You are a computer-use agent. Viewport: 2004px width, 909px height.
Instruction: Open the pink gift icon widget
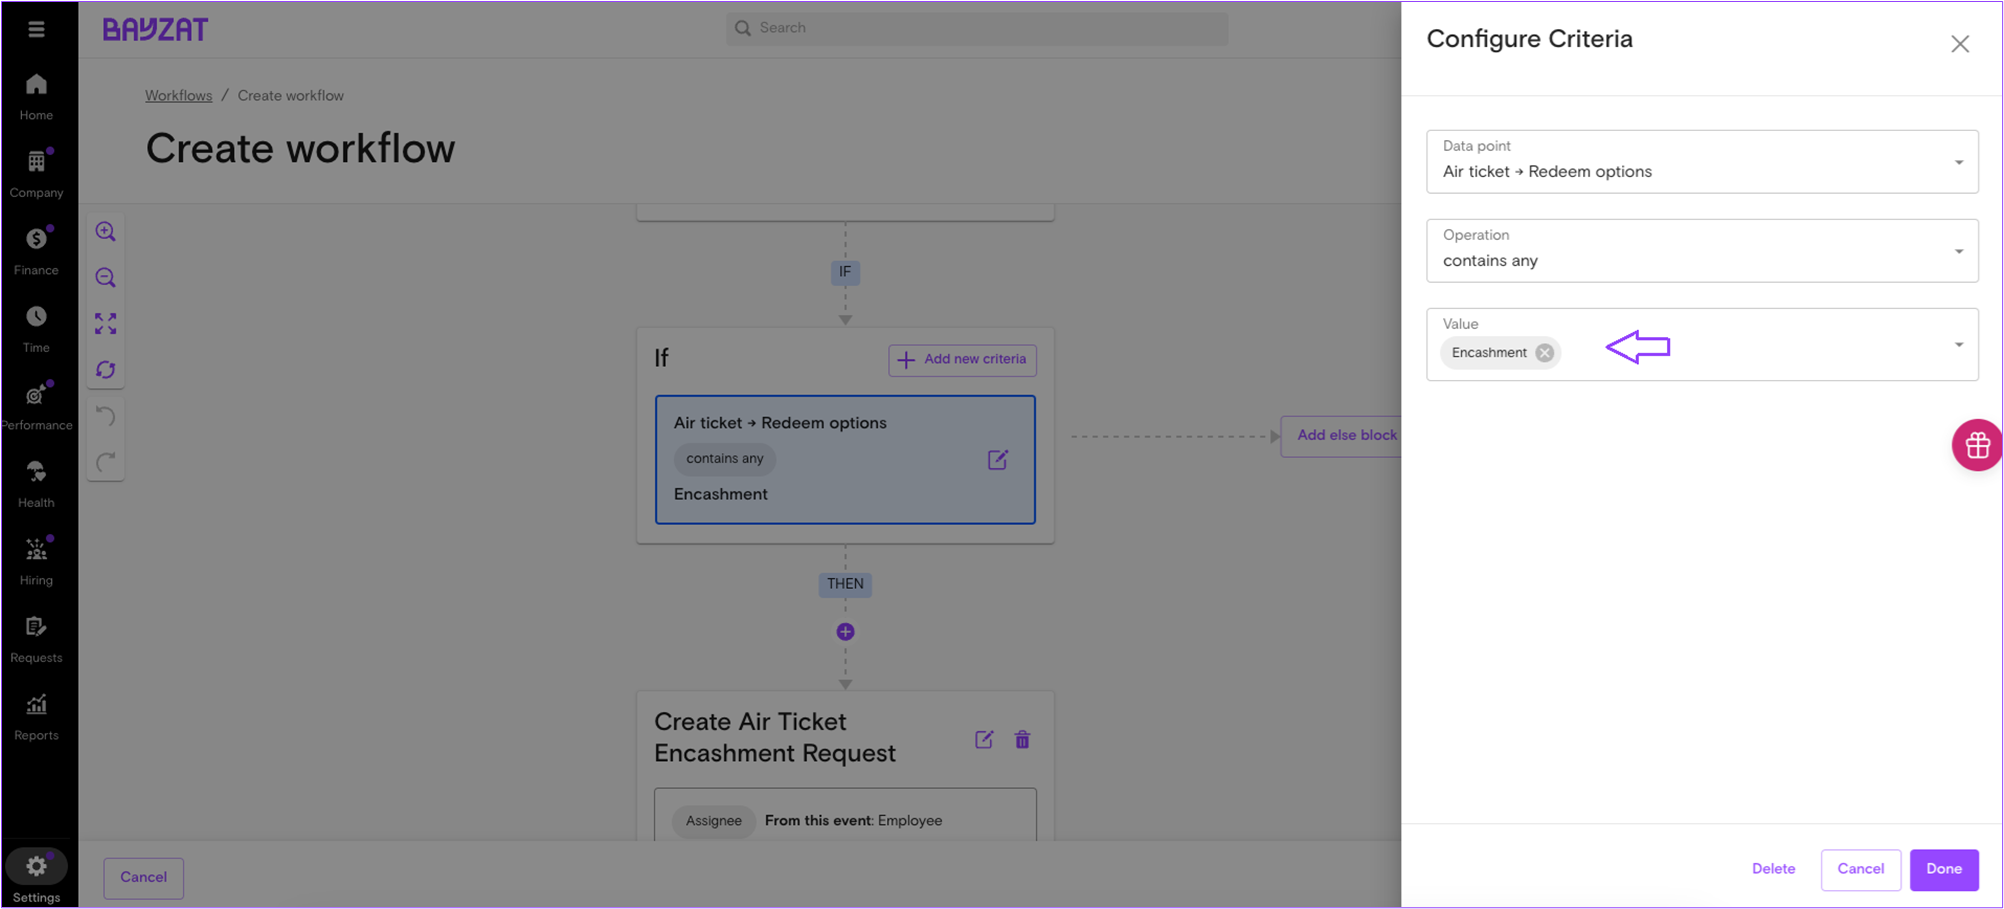[x=1976, y=446]
